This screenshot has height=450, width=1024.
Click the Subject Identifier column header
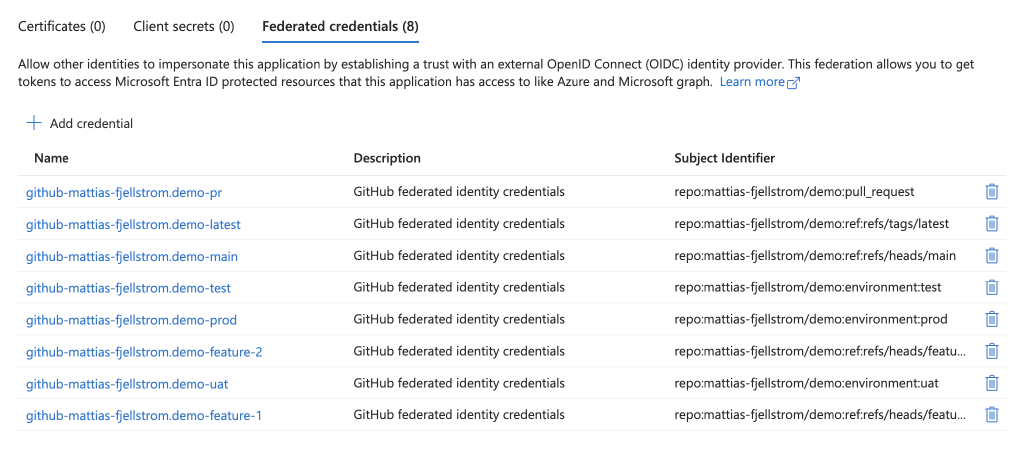pos(724,158)
